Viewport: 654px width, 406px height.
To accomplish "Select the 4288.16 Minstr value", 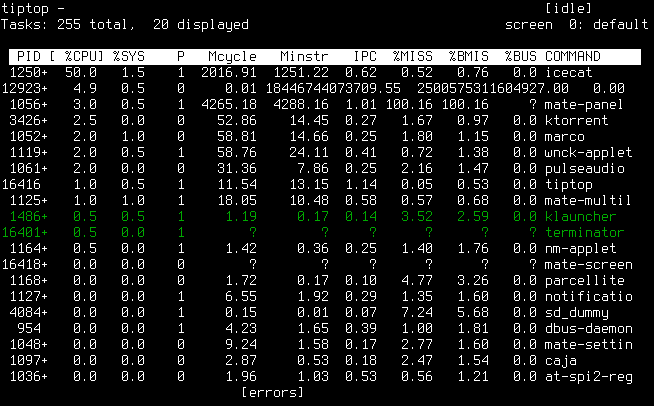I will point(301,105).
